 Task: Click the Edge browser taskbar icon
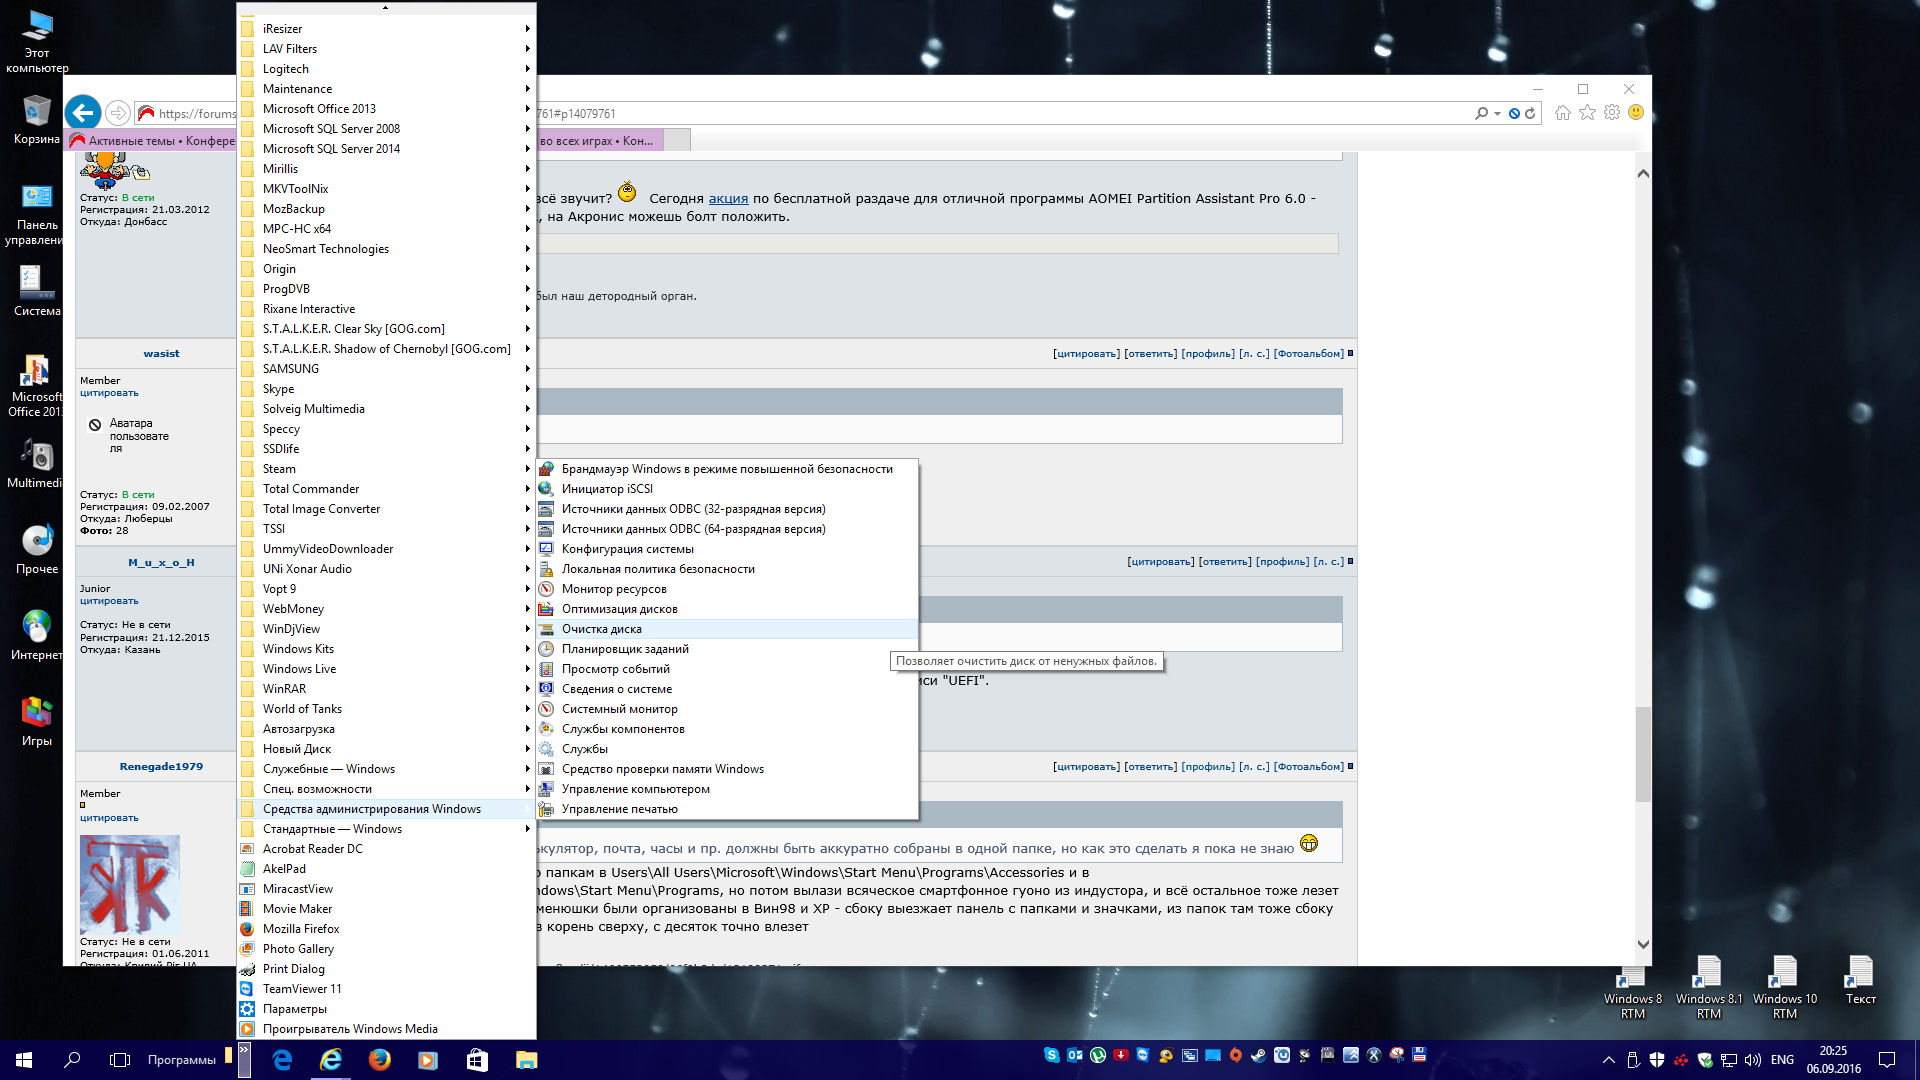pos(282,1060)
